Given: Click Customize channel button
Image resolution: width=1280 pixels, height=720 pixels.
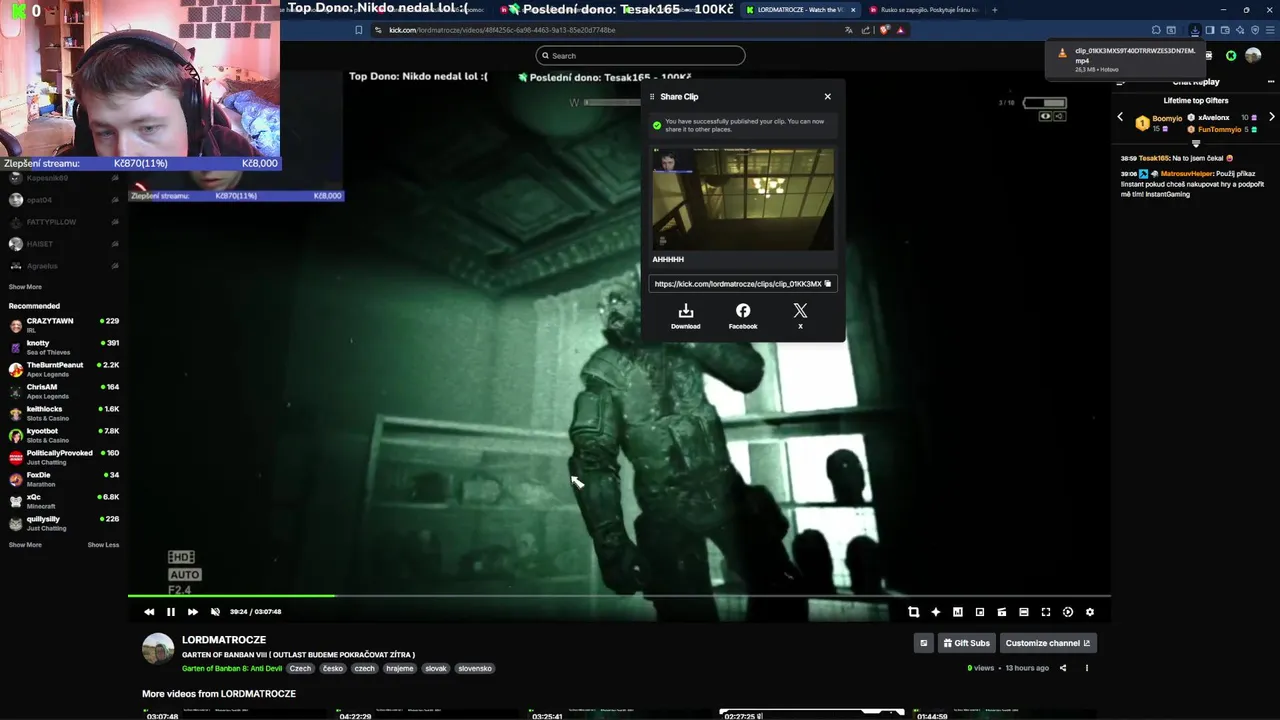Looking at the screenshot, I should coord(1048,643).
